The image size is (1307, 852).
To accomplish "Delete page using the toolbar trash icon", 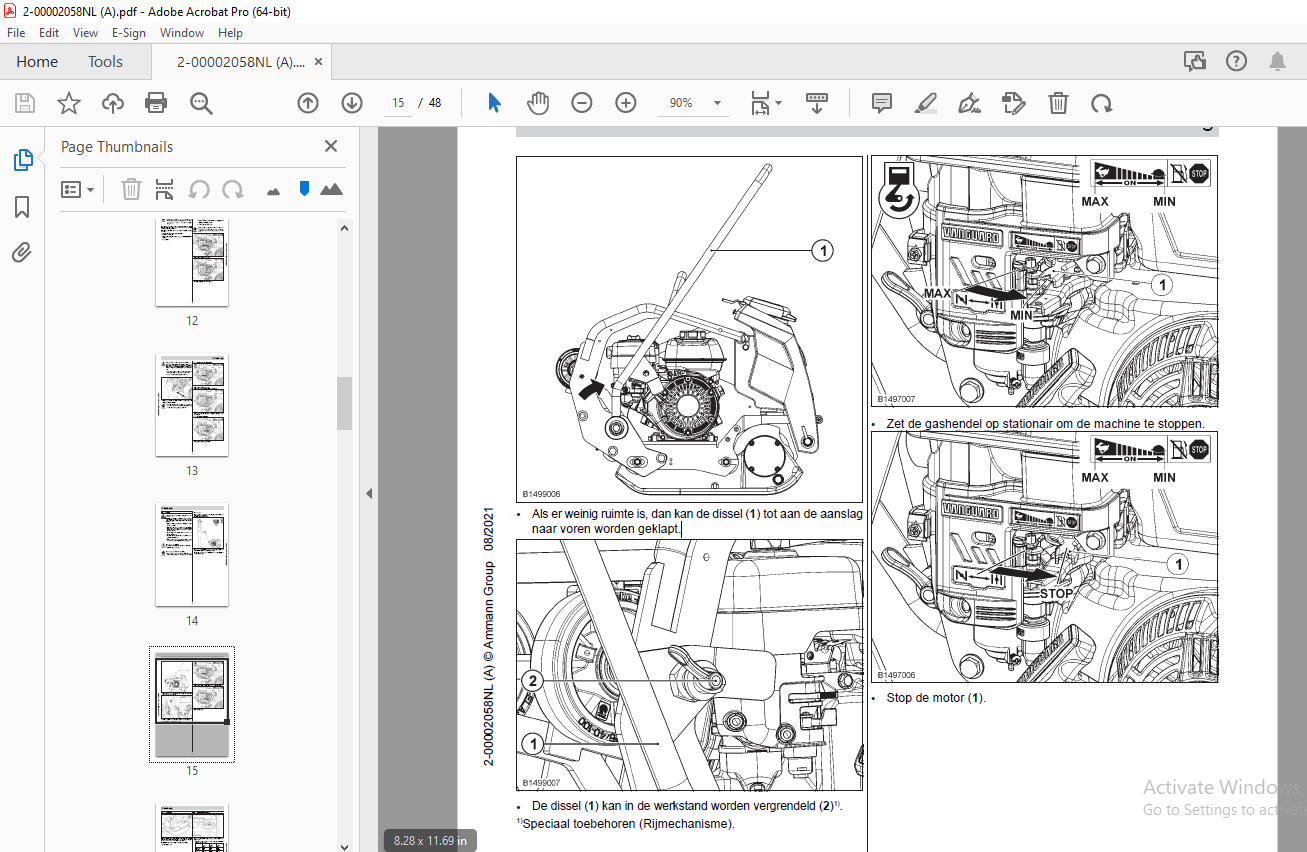I will (x=1058, y=103).
